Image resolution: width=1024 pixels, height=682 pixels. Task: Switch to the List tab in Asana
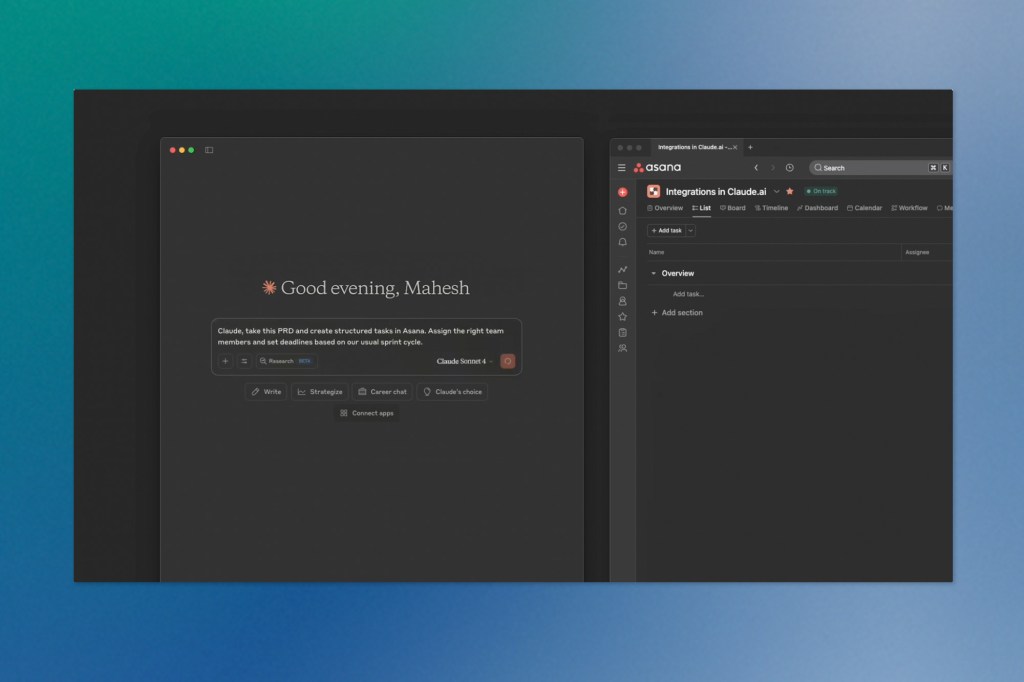pos(701,208)
